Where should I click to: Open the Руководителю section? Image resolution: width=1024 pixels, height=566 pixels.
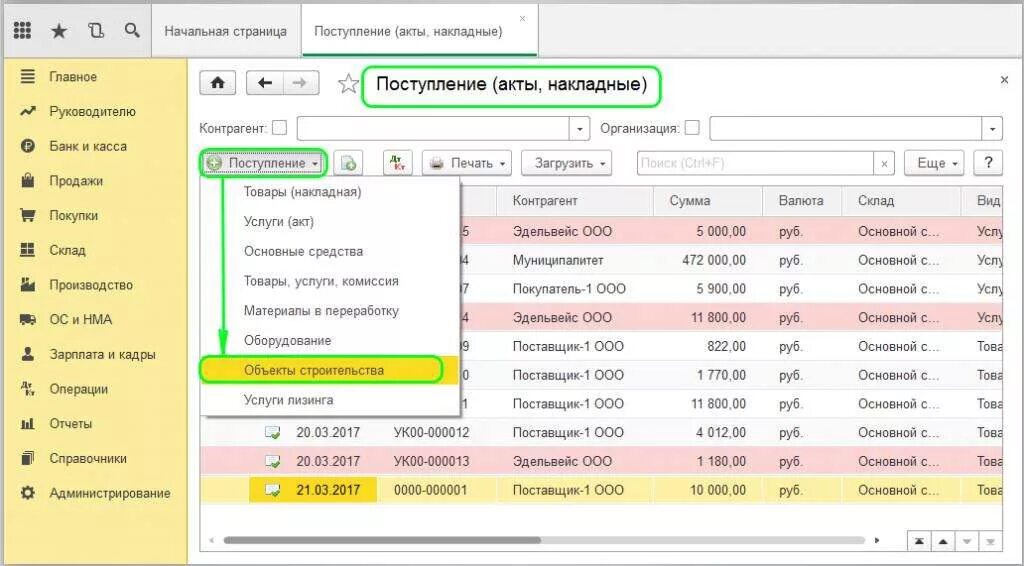point(93,112)
